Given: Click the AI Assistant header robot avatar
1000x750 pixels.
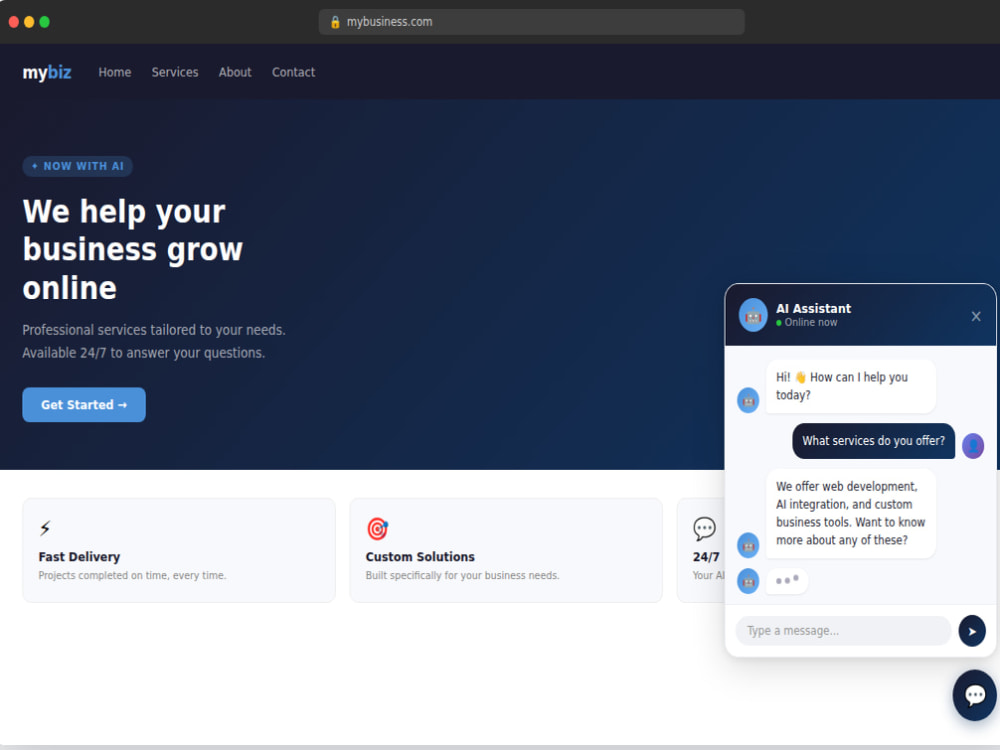Looking at the screenshot, I should (x=753, y=315).
